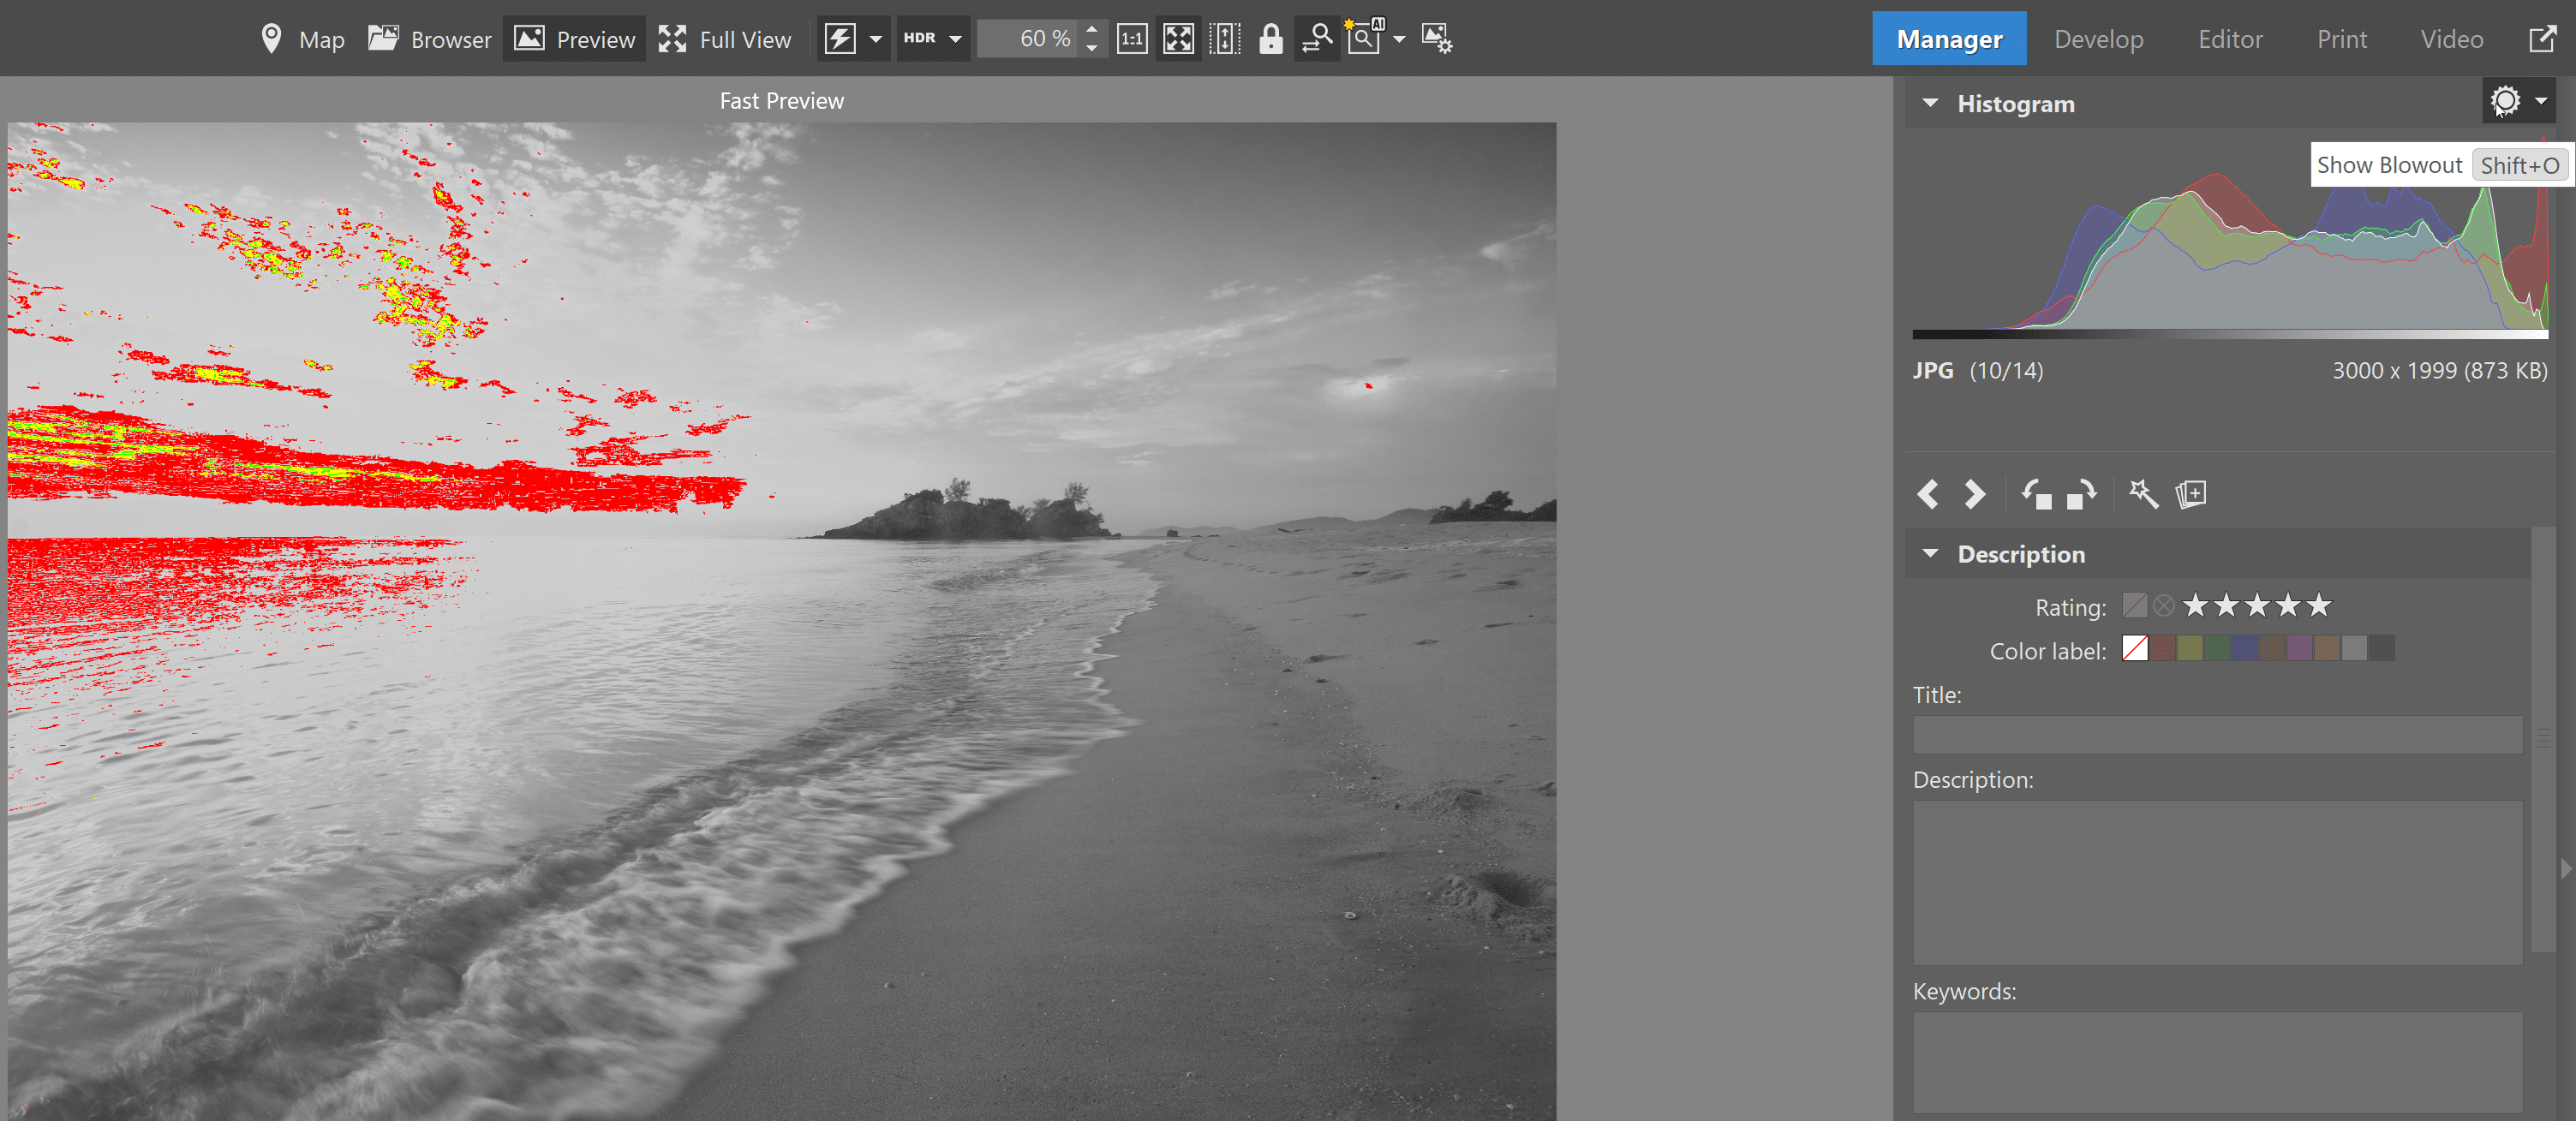Click the 1:1 zoom icon
2576x1121 pixels.
(1131, 39)
